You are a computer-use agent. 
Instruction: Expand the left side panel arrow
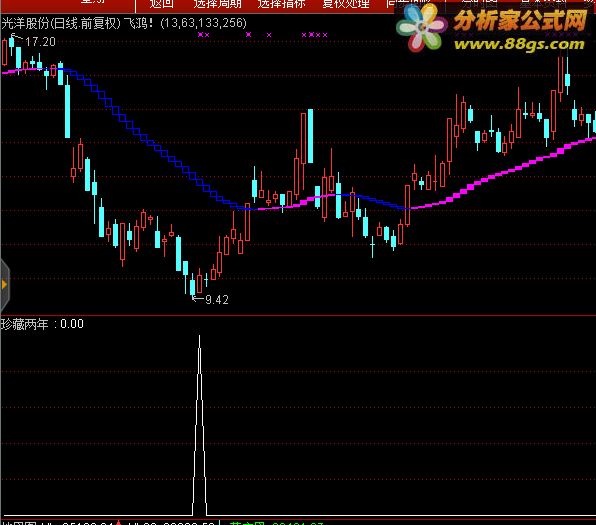point(4,284)
